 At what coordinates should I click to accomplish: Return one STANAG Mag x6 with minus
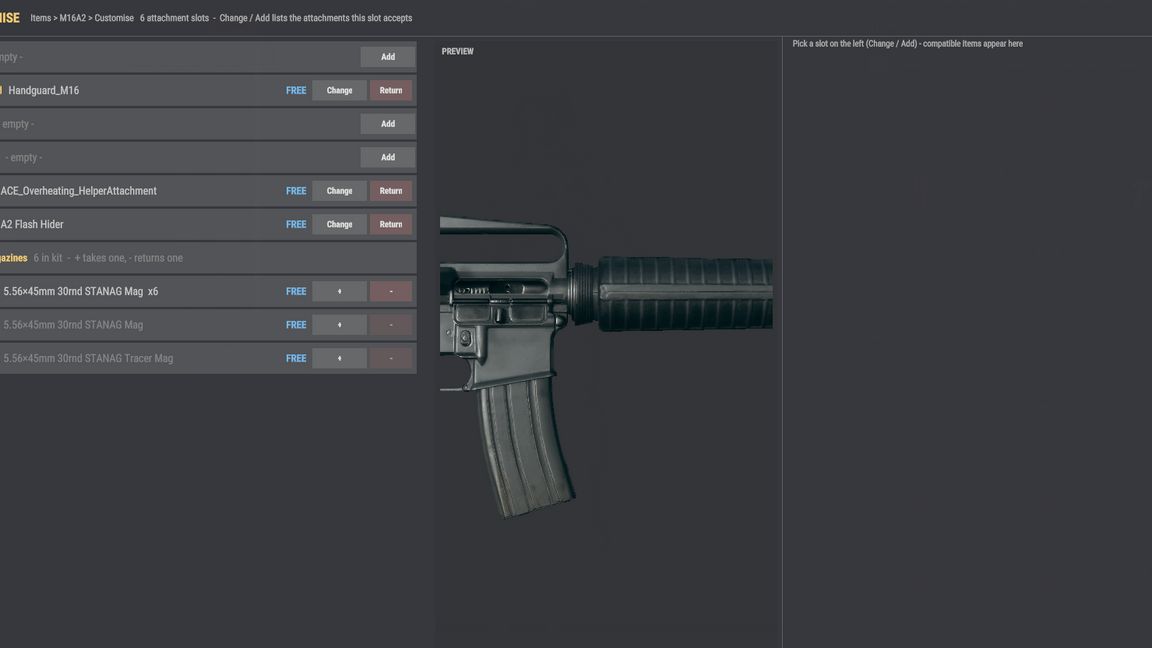[391, 292]
